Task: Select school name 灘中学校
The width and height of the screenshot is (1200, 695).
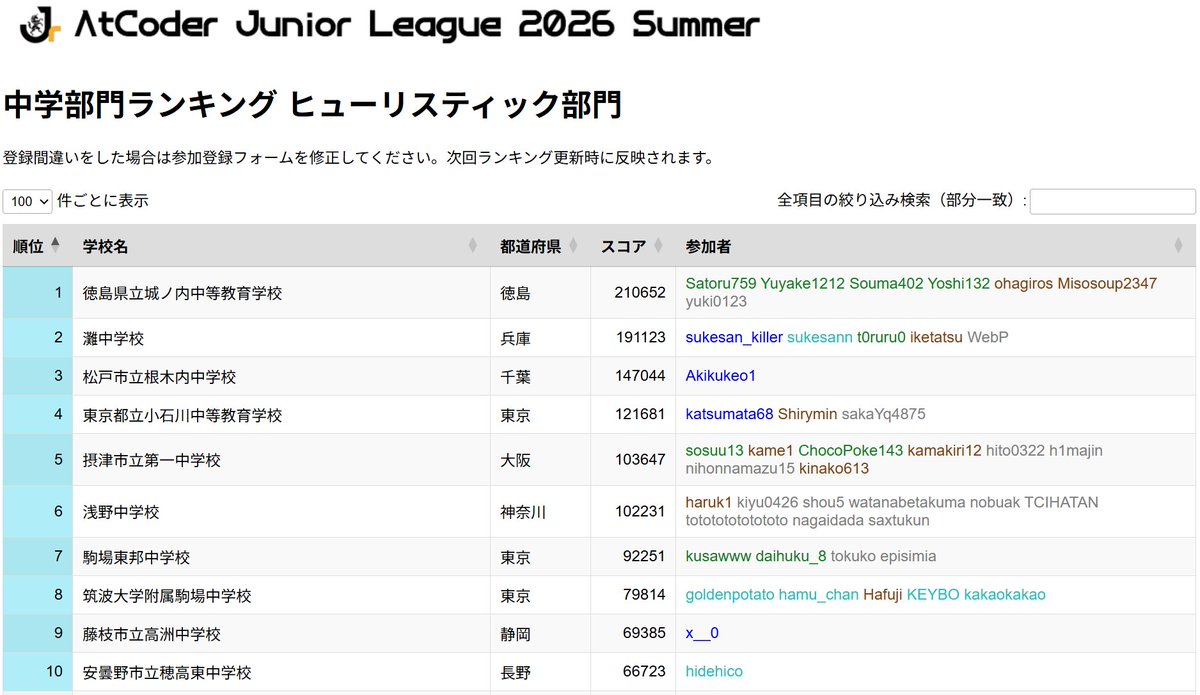Action: coord(113,338)
